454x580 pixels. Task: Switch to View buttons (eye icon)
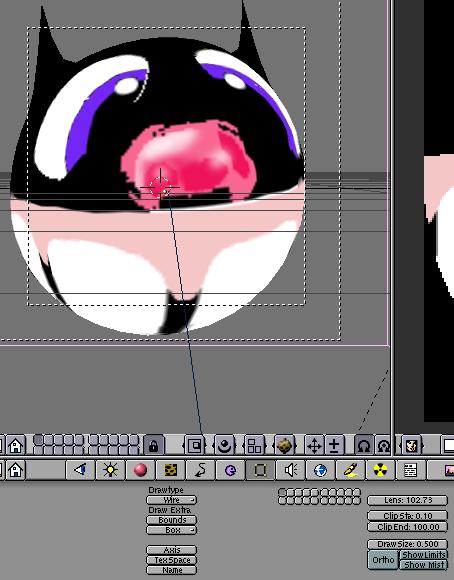pos(80,470)
